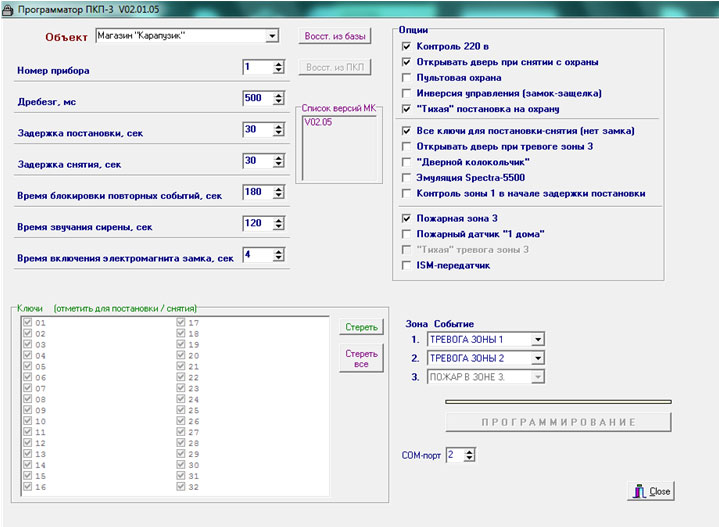Toggle key 21 checkbox in Ключи list
Image resolution: width=719 pixels, height=527 pixels.
pyautogui.click(x=181, y=366)
